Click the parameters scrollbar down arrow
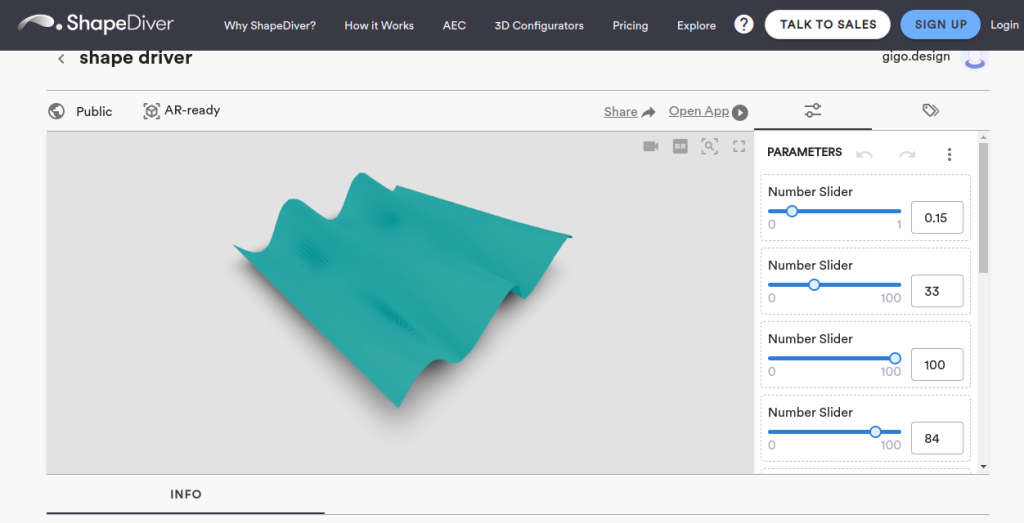The height and width of the screenshot is (523, 1024). (984, 467)
